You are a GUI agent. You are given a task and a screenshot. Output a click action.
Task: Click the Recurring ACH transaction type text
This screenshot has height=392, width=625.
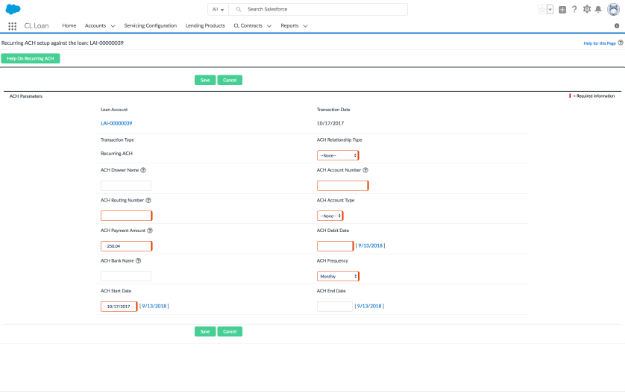pyautogui.click(x=116, y=153)
